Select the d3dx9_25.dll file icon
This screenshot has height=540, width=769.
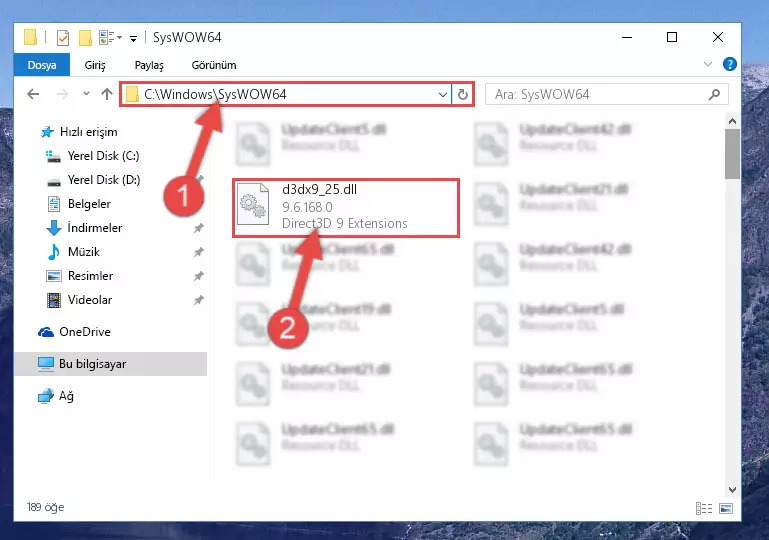click(253, 204)
